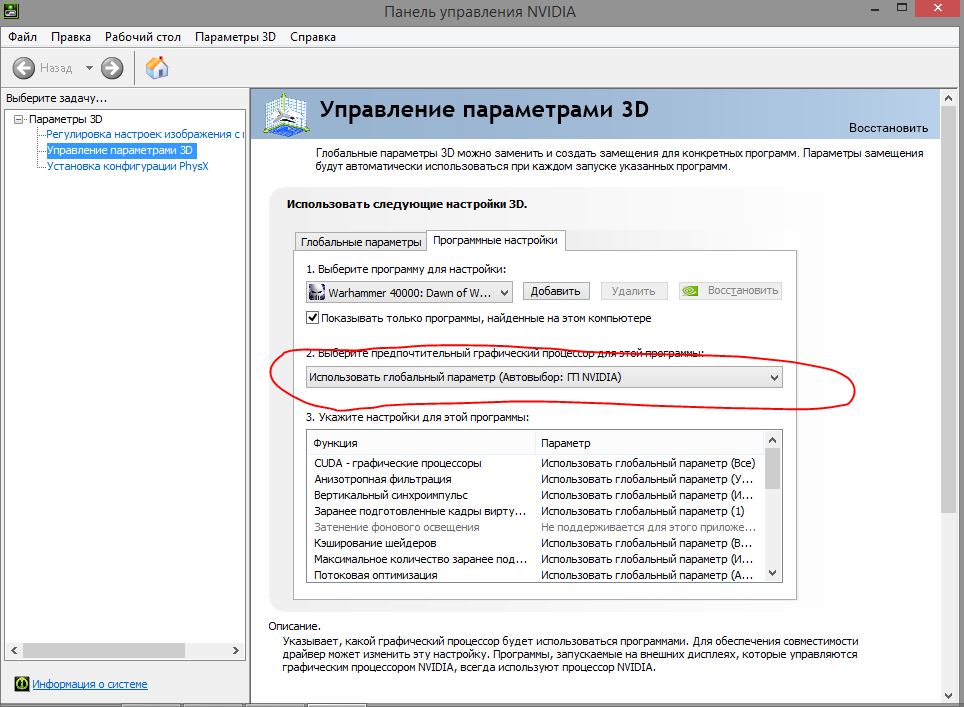The height and width of the screenshot is (707, 964).
Task: Select Установка конфигурации PhysX tree item
Action: click(128, 166)
